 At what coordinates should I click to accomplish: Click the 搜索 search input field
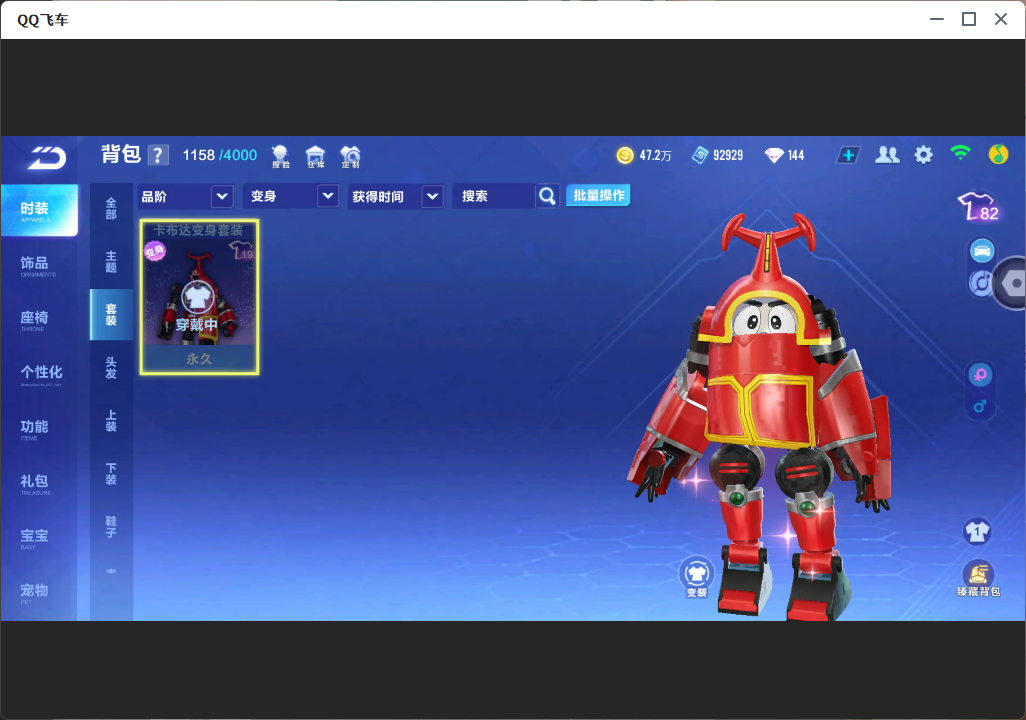coord(494,196)
